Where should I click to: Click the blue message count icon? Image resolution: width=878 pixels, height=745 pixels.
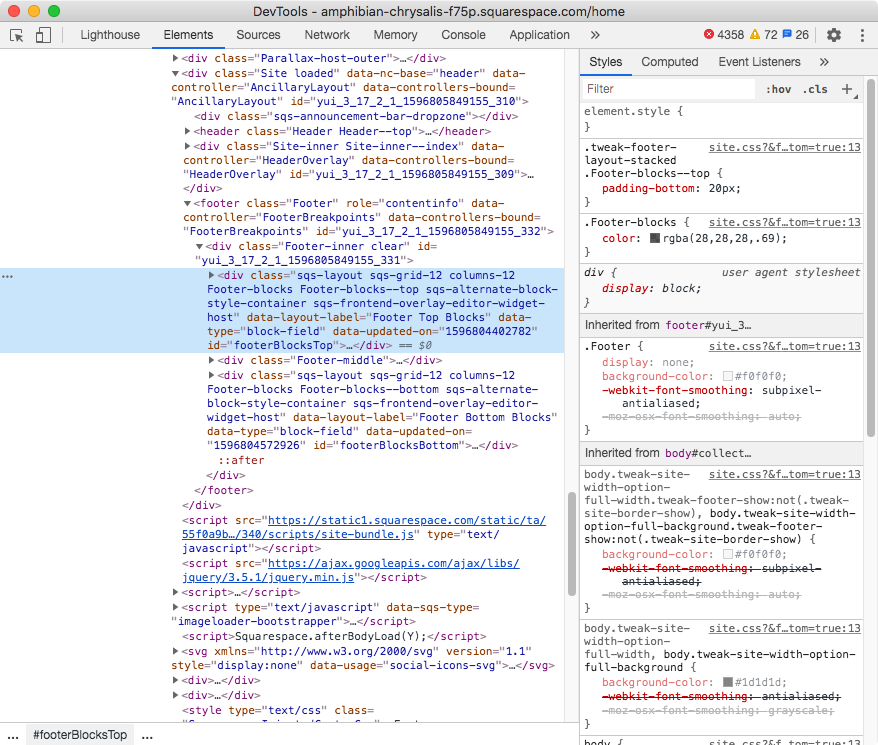(787, 35)
